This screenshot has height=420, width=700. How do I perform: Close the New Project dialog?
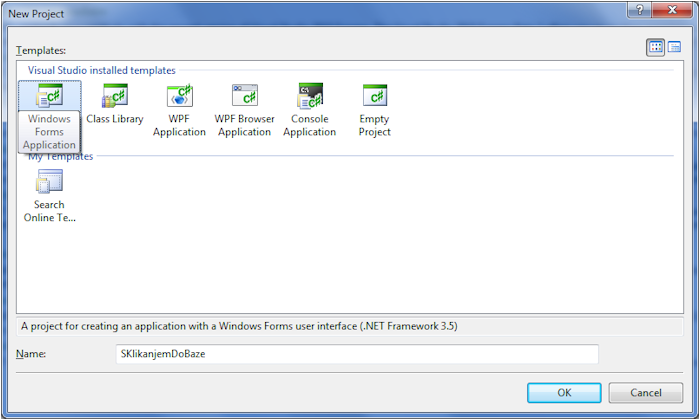pos(672,9)
